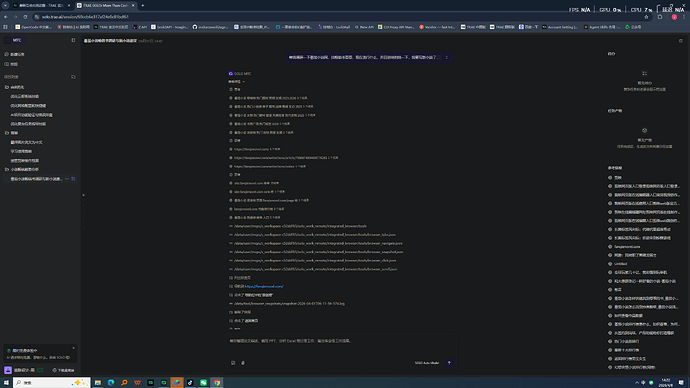This screenshot has width=690, height=388.
Task: Send the message with the arrow button
Action: 449,363
